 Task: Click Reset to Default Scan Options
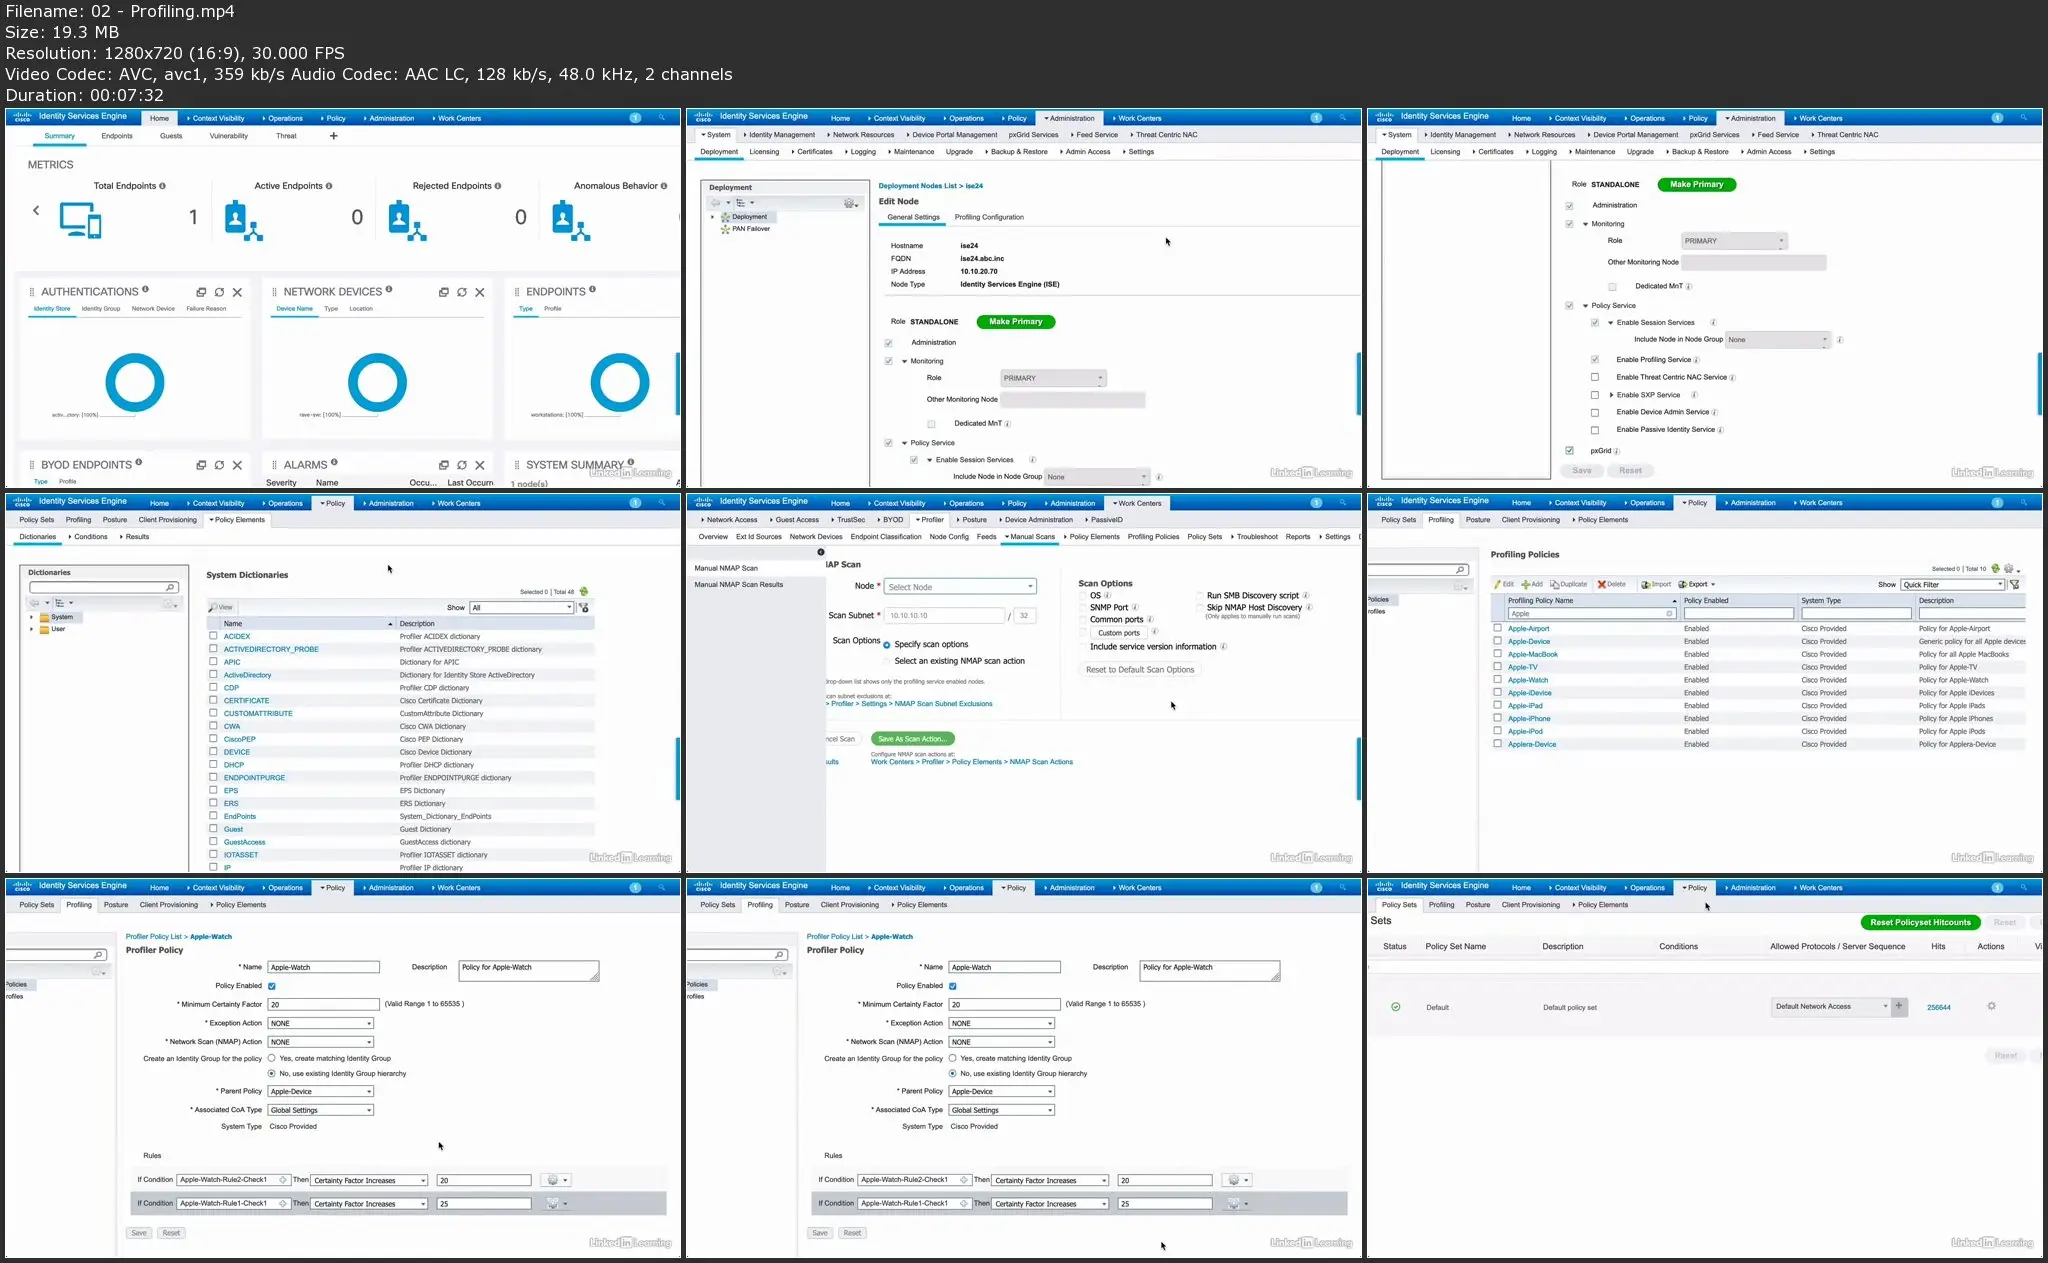point(1140,670)
